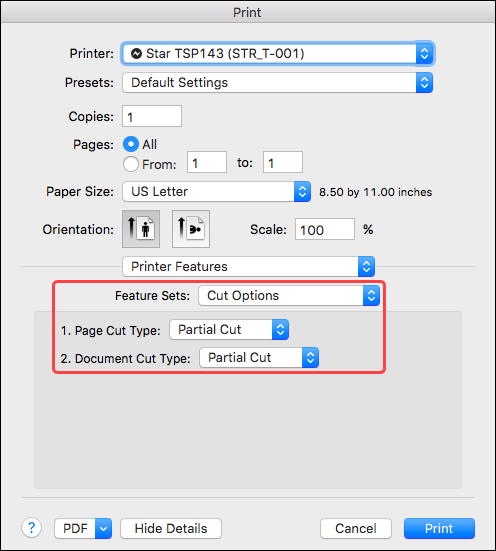Click the From page number field
496x551 pixels.
207,162
